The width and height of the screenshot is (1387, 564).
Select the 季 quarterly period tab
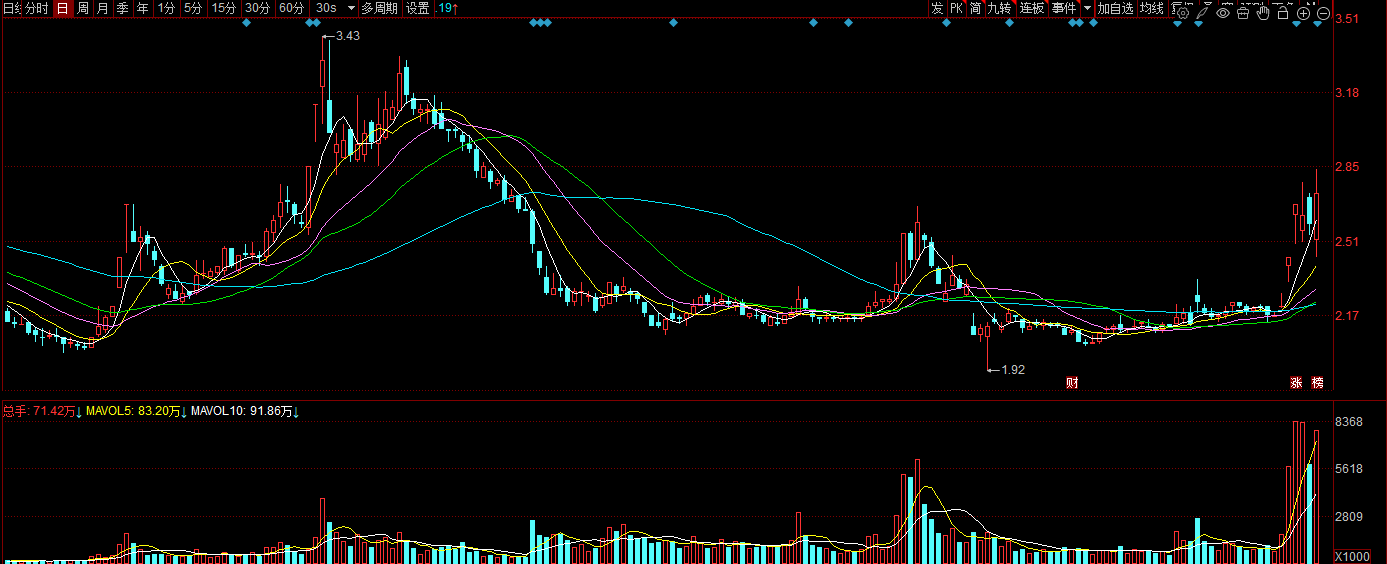point(122,8)
